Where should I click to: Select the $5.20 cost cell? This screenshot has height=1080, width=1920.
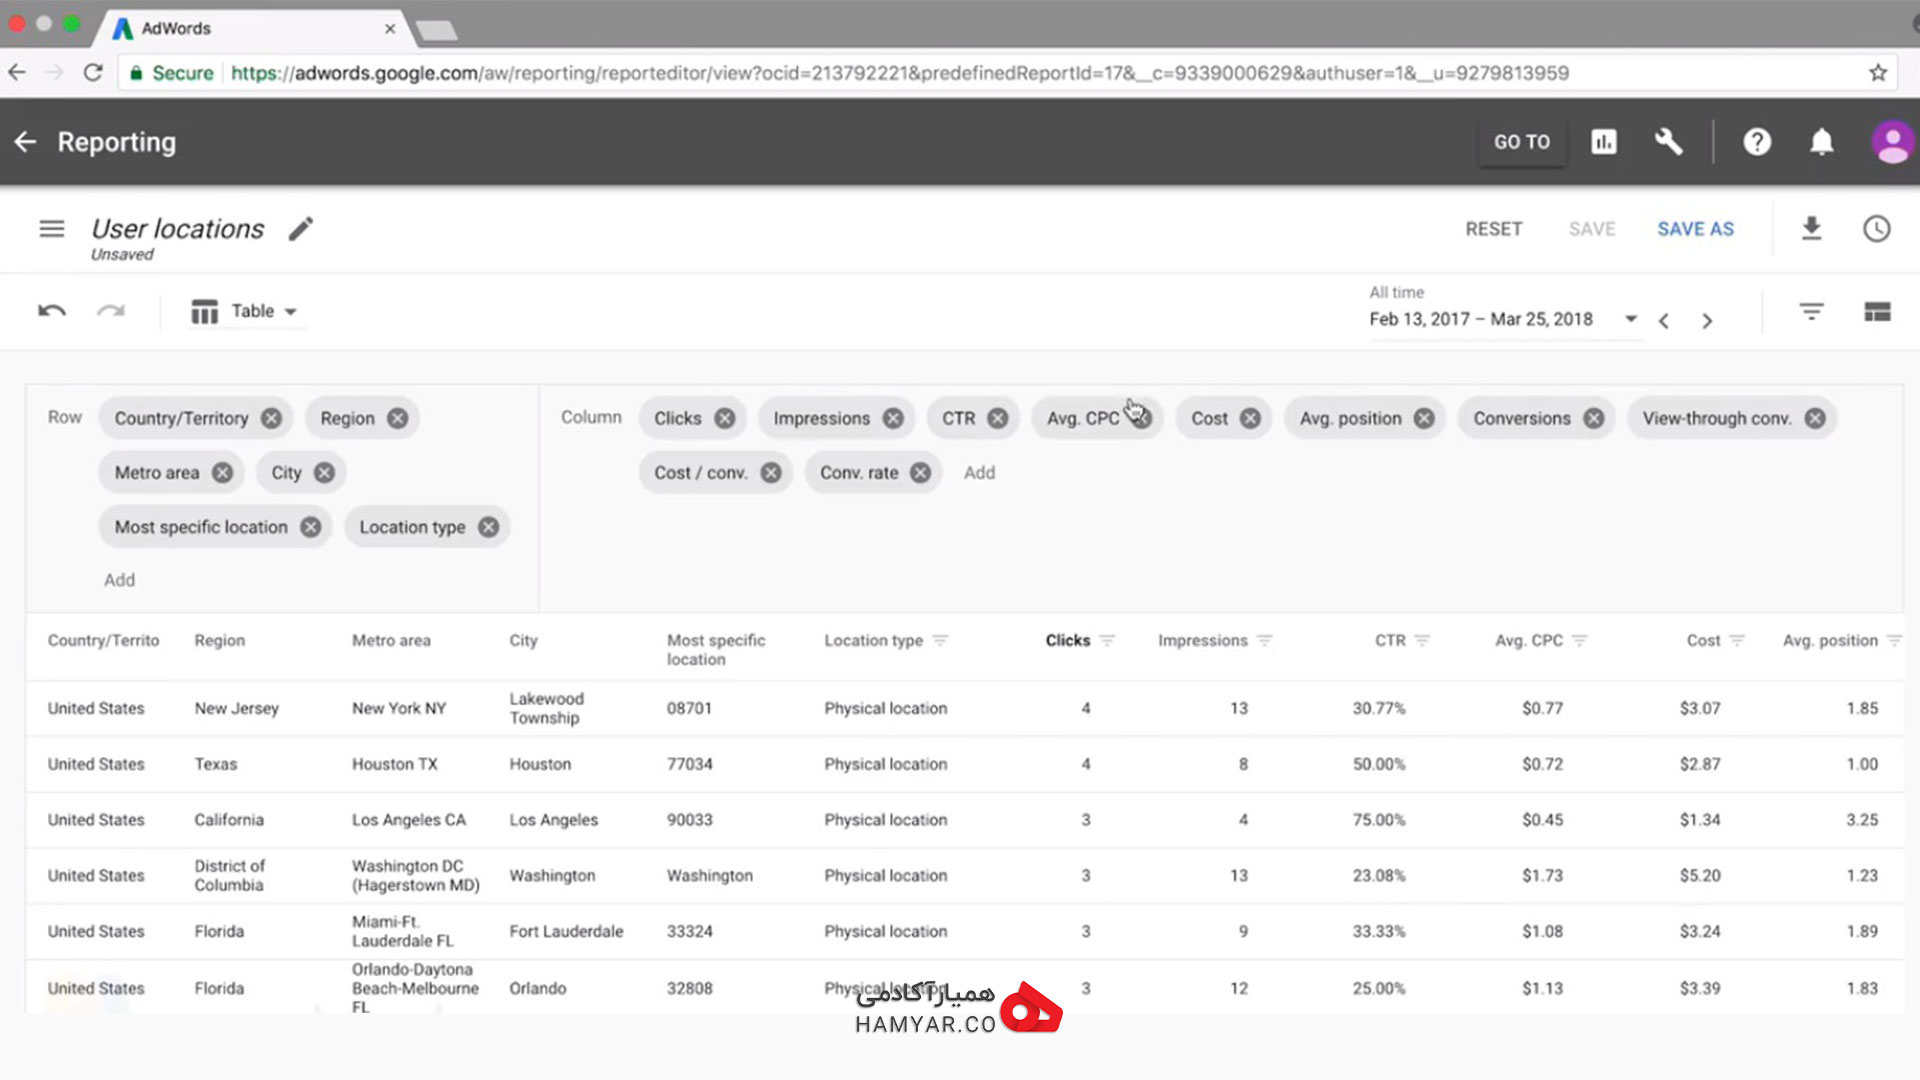(1700, 875)
